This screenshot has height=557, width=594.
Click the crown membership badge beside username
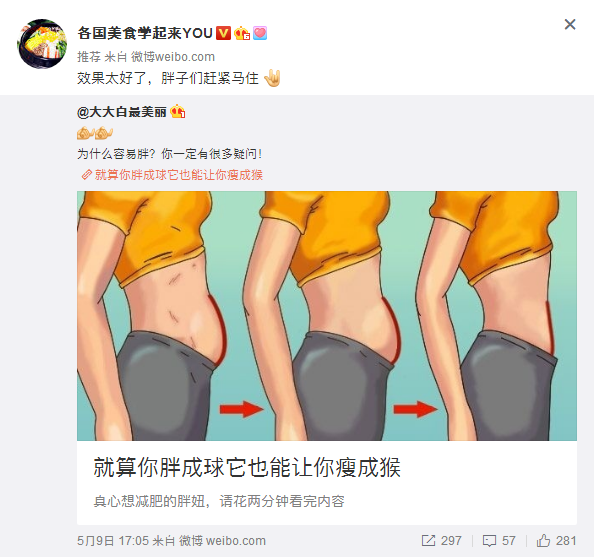tap(242, 33)
